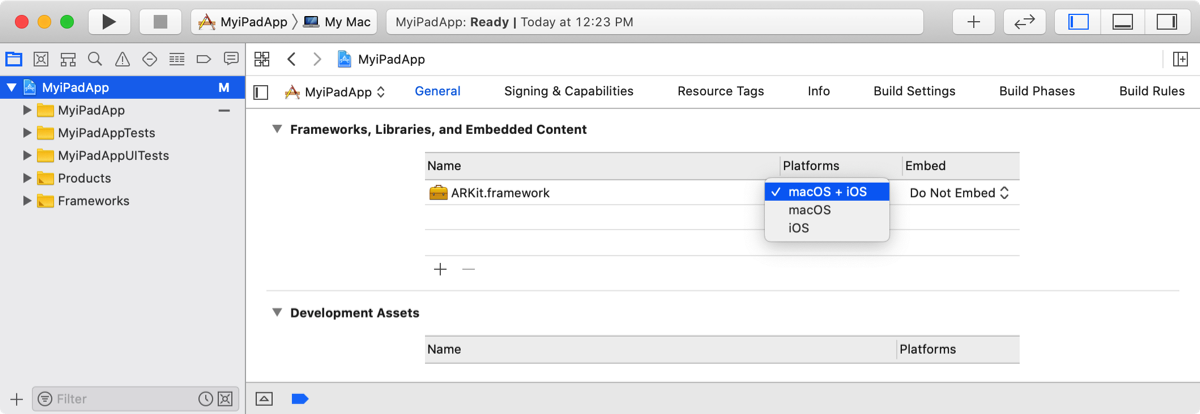Select iOS from the platforms menu
1200x414 pixels.
(799, 228)
